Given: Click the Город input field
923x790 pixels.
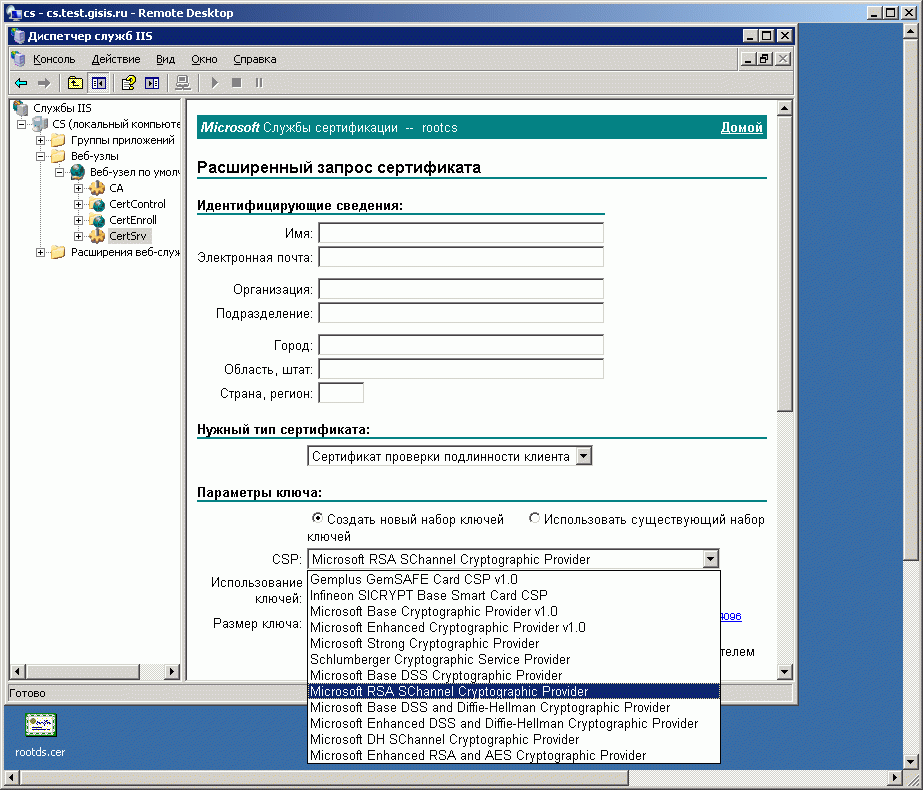Looking at the screenshot, I should [461, 345].
